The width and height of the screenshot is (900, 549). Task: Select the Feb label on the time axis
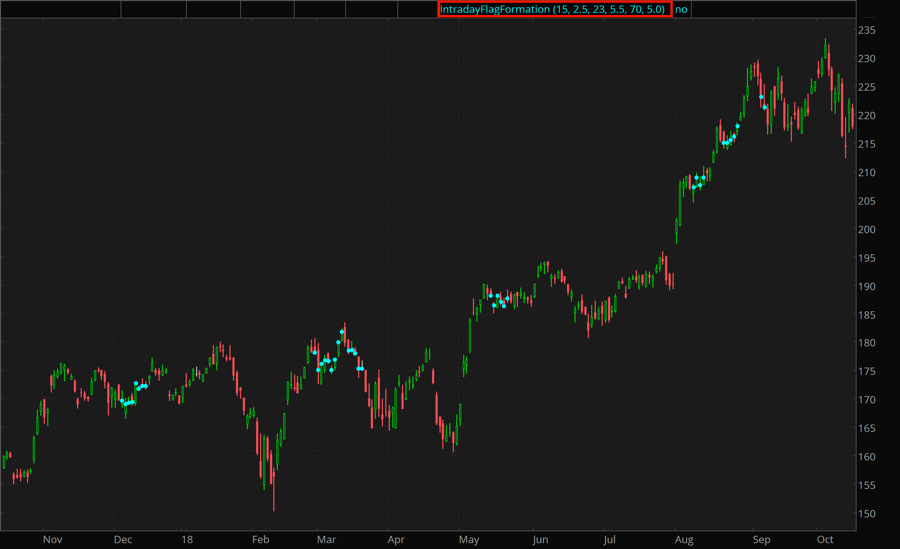pyautogui.click(x=260, y=539)
